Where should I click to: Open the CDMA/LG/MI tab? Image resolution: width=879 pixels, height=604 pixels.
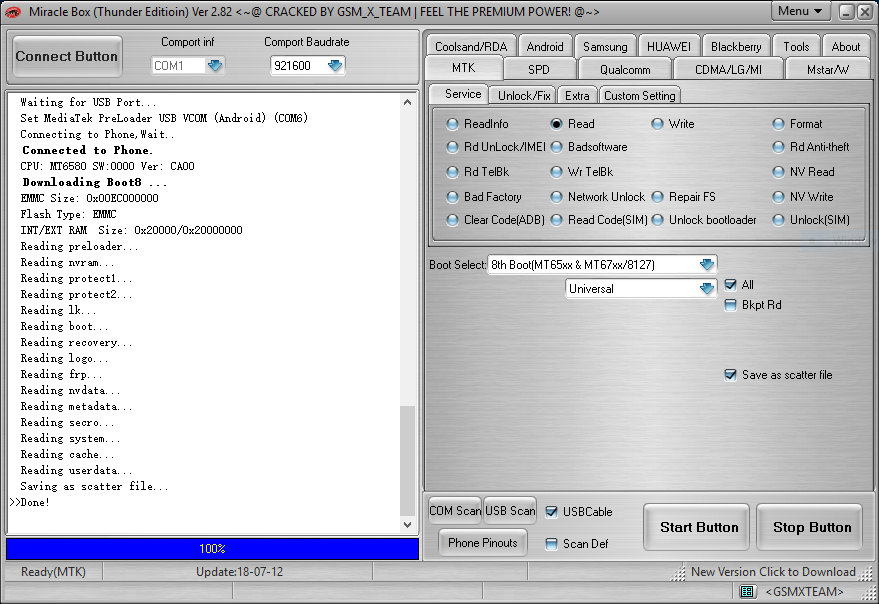(728, 70)
